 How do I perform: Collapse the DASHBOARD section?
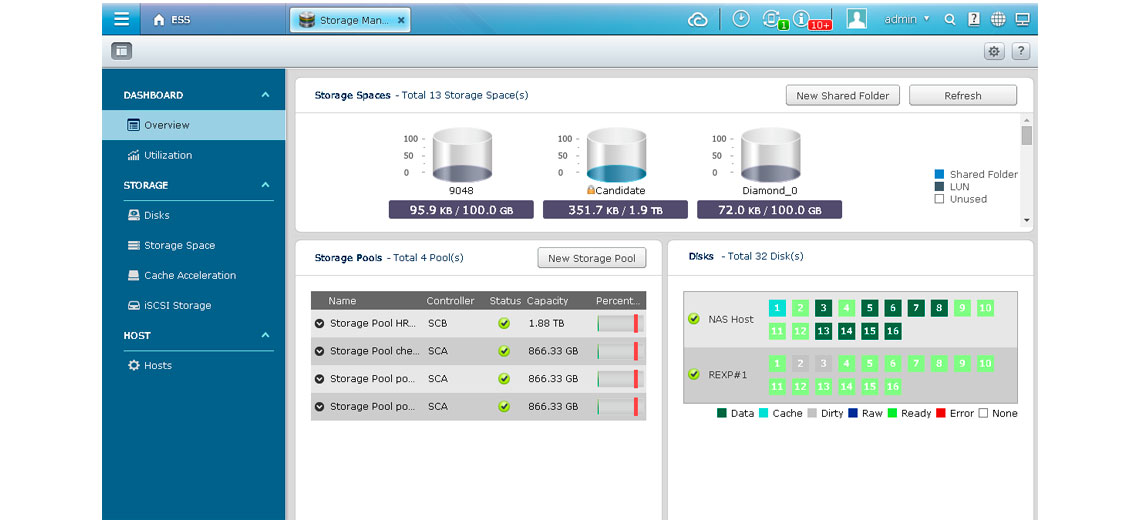pyautogui.click(x=265, y=95)
